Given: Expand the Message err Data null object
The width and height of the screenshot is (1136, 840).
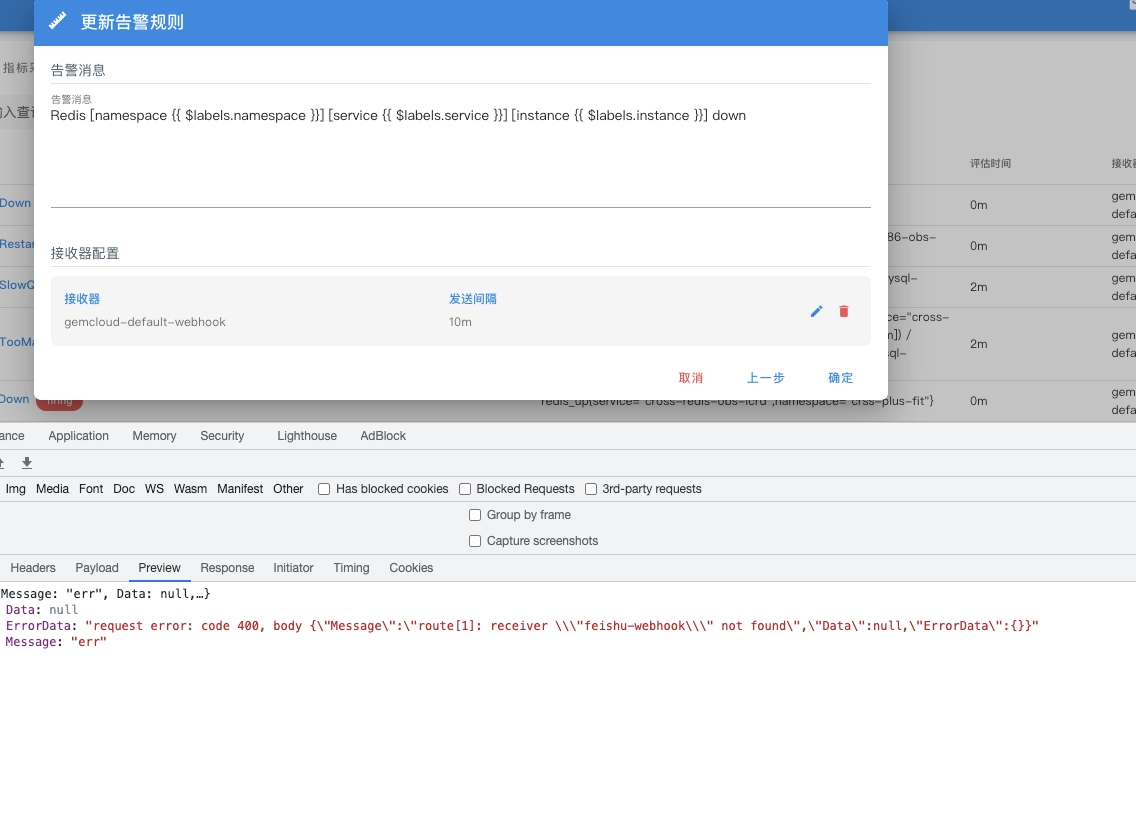Looking at the screenshot, I should (106, 594).
